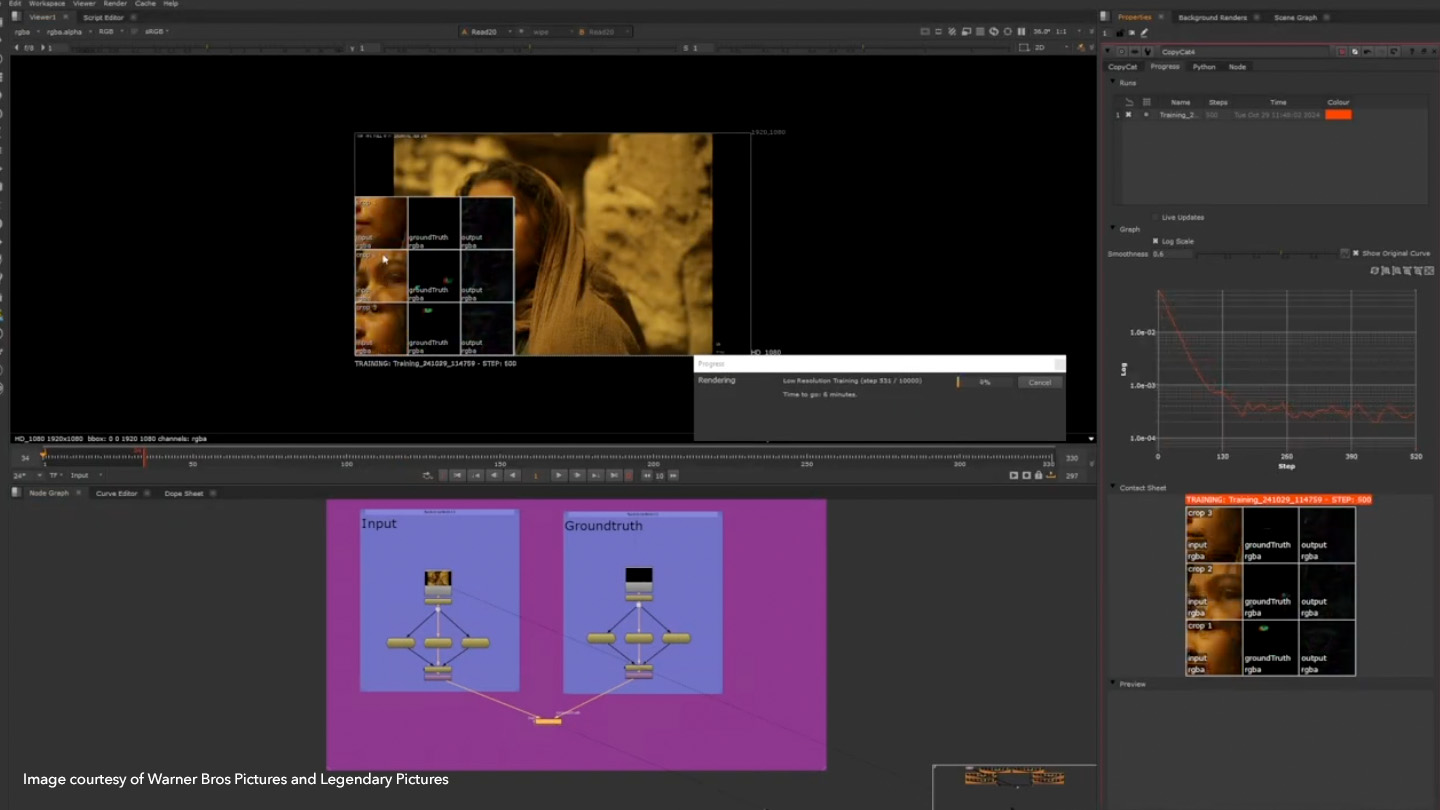The image size is (1440, 810).
Task: Click the viewer refresh arrow icon
Action: click(x=994, y=31)
